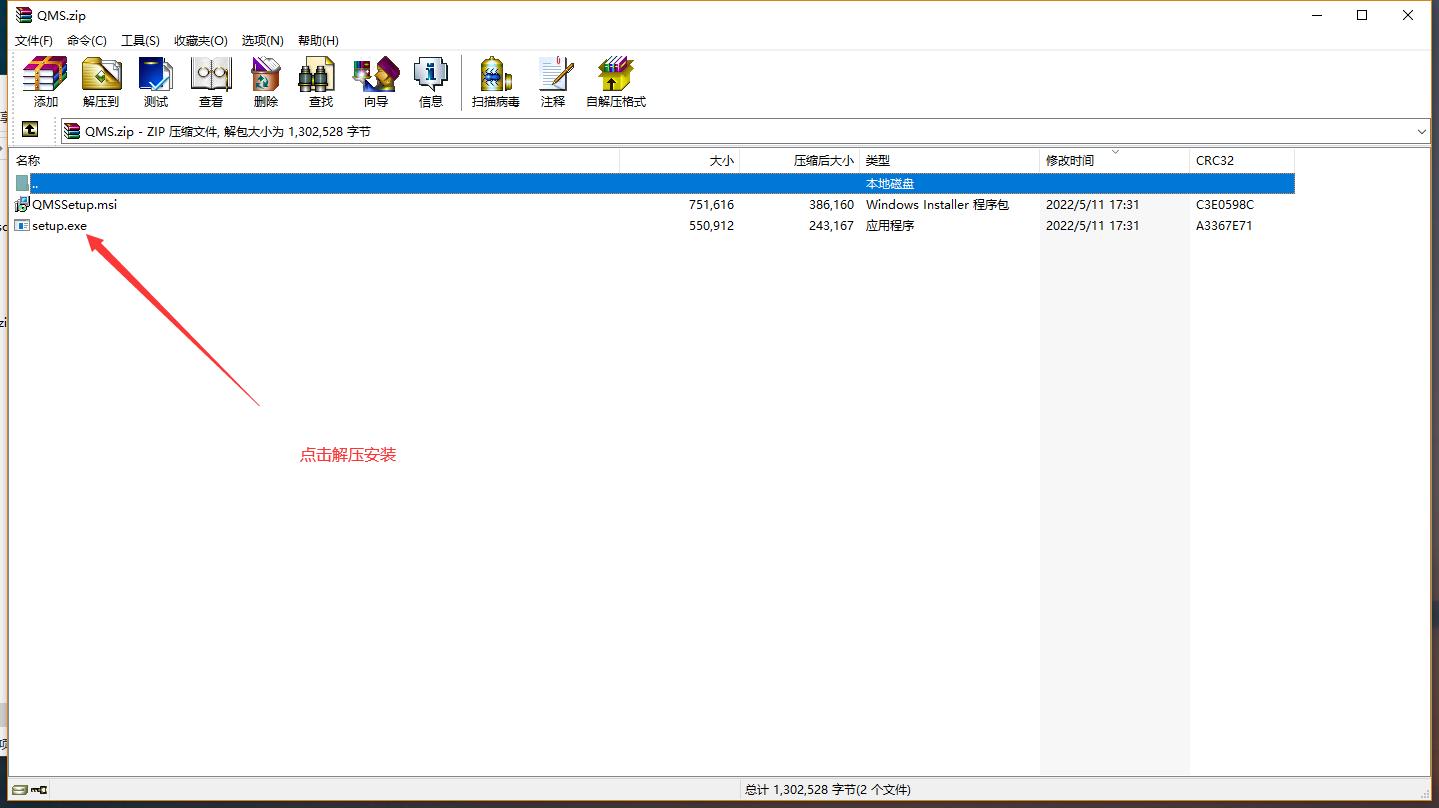The width and height of the screenshot is (1439, 808).
Task: Click the 解压到 (Extract To) icon
Action: [101, 81]
